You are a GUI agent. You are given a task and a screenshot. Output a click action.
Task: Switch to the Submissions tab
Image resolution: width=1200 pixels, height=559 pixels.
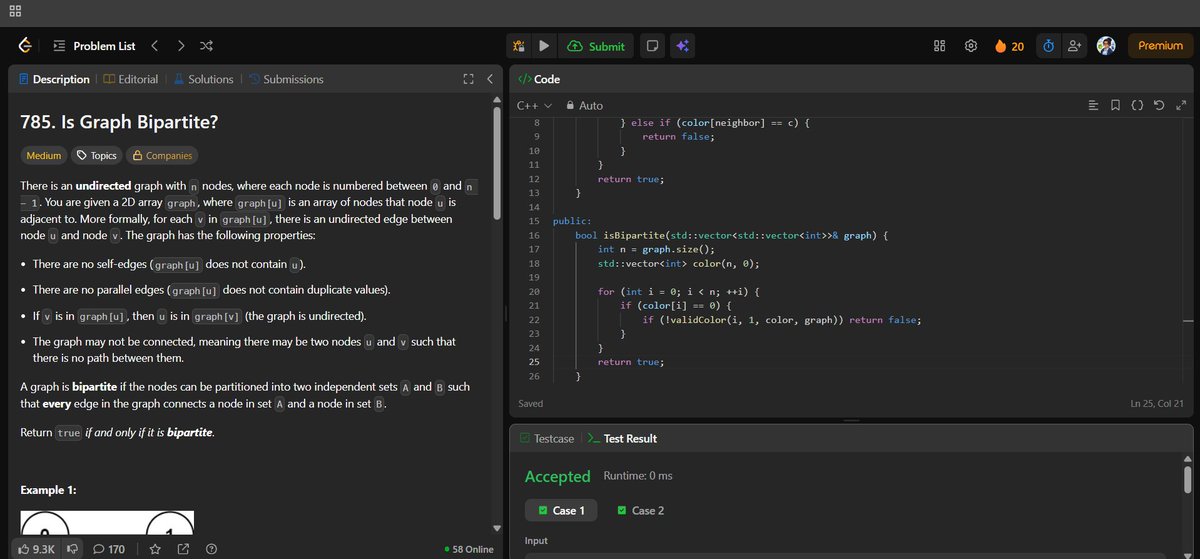tap(285, 79)
